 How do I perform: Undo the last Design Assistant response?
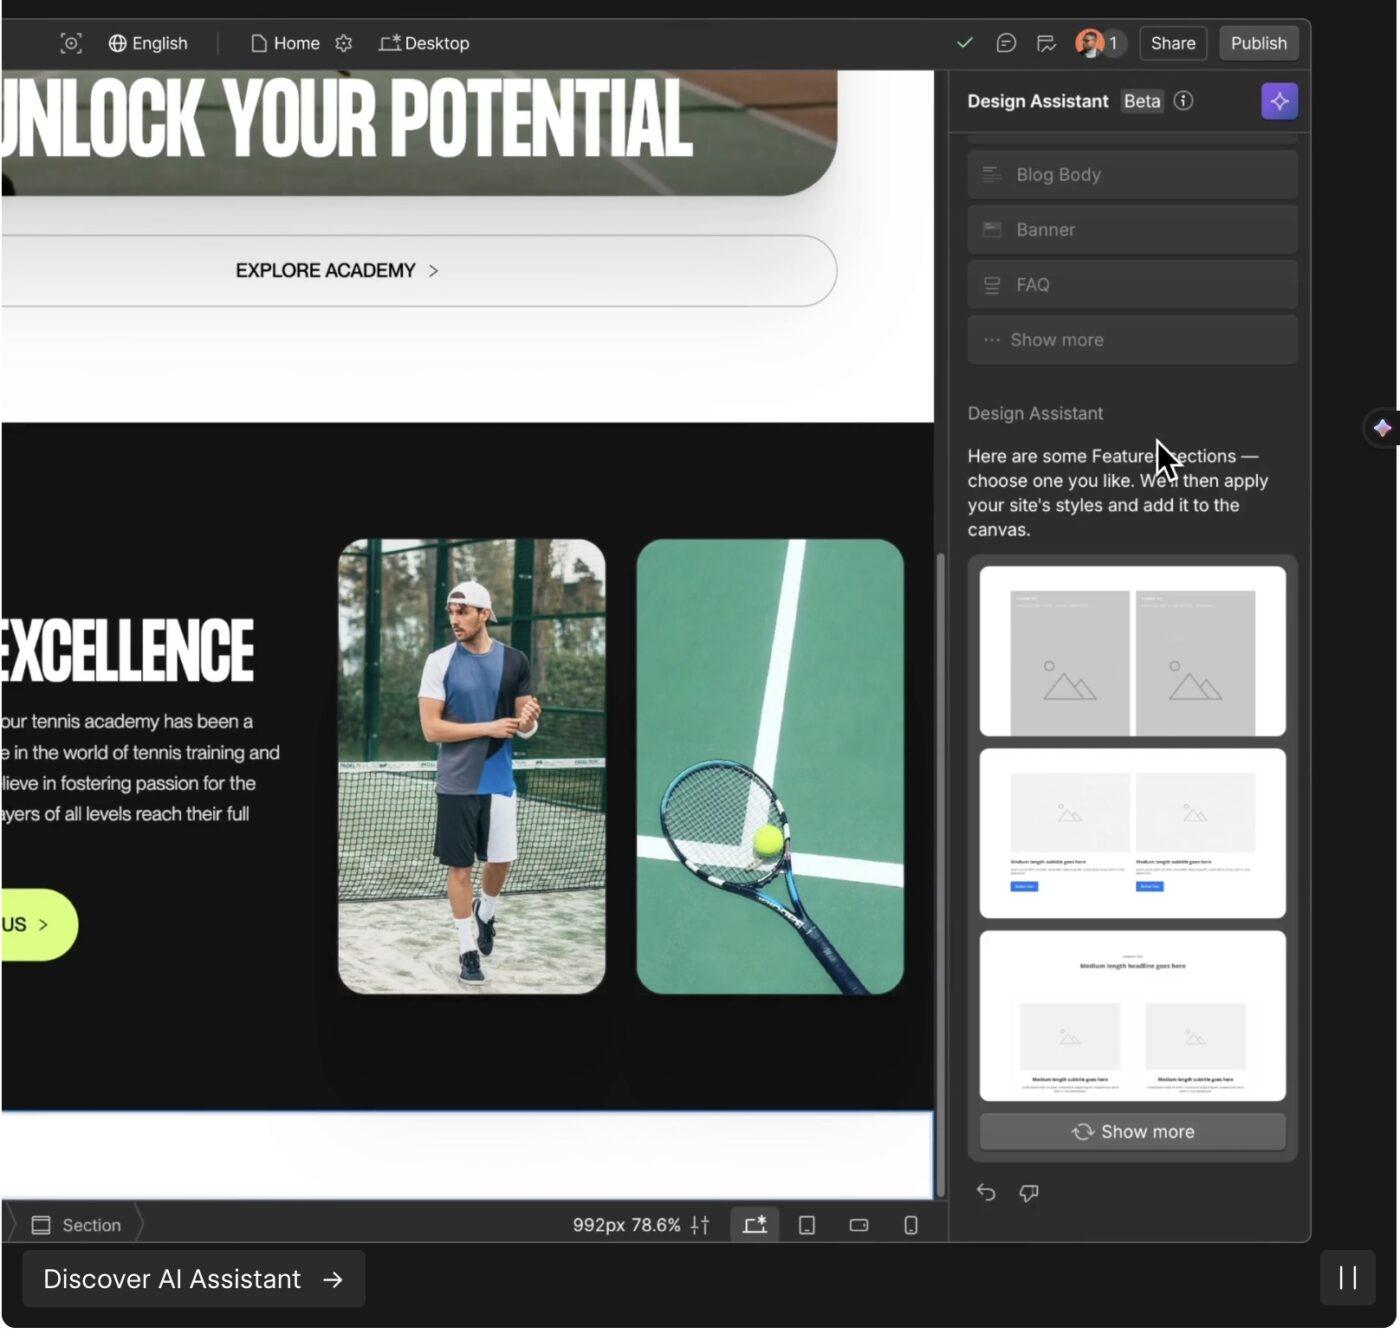point(986,1192)
